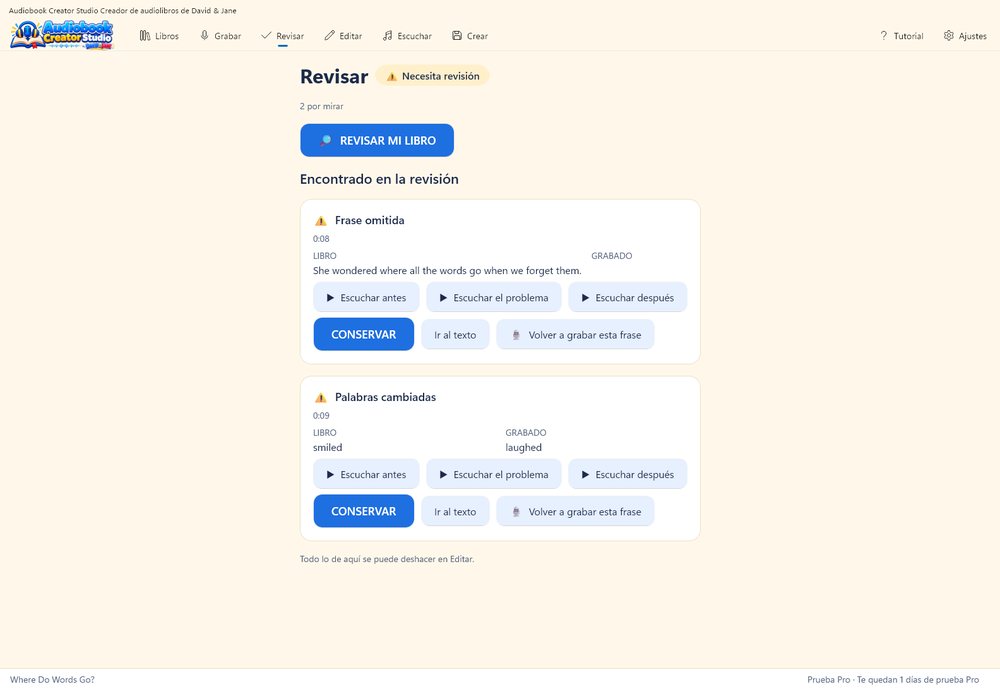Screen dimensions: 1000x689
Task: Open the Libros section
Action: [x=159, y=36]
